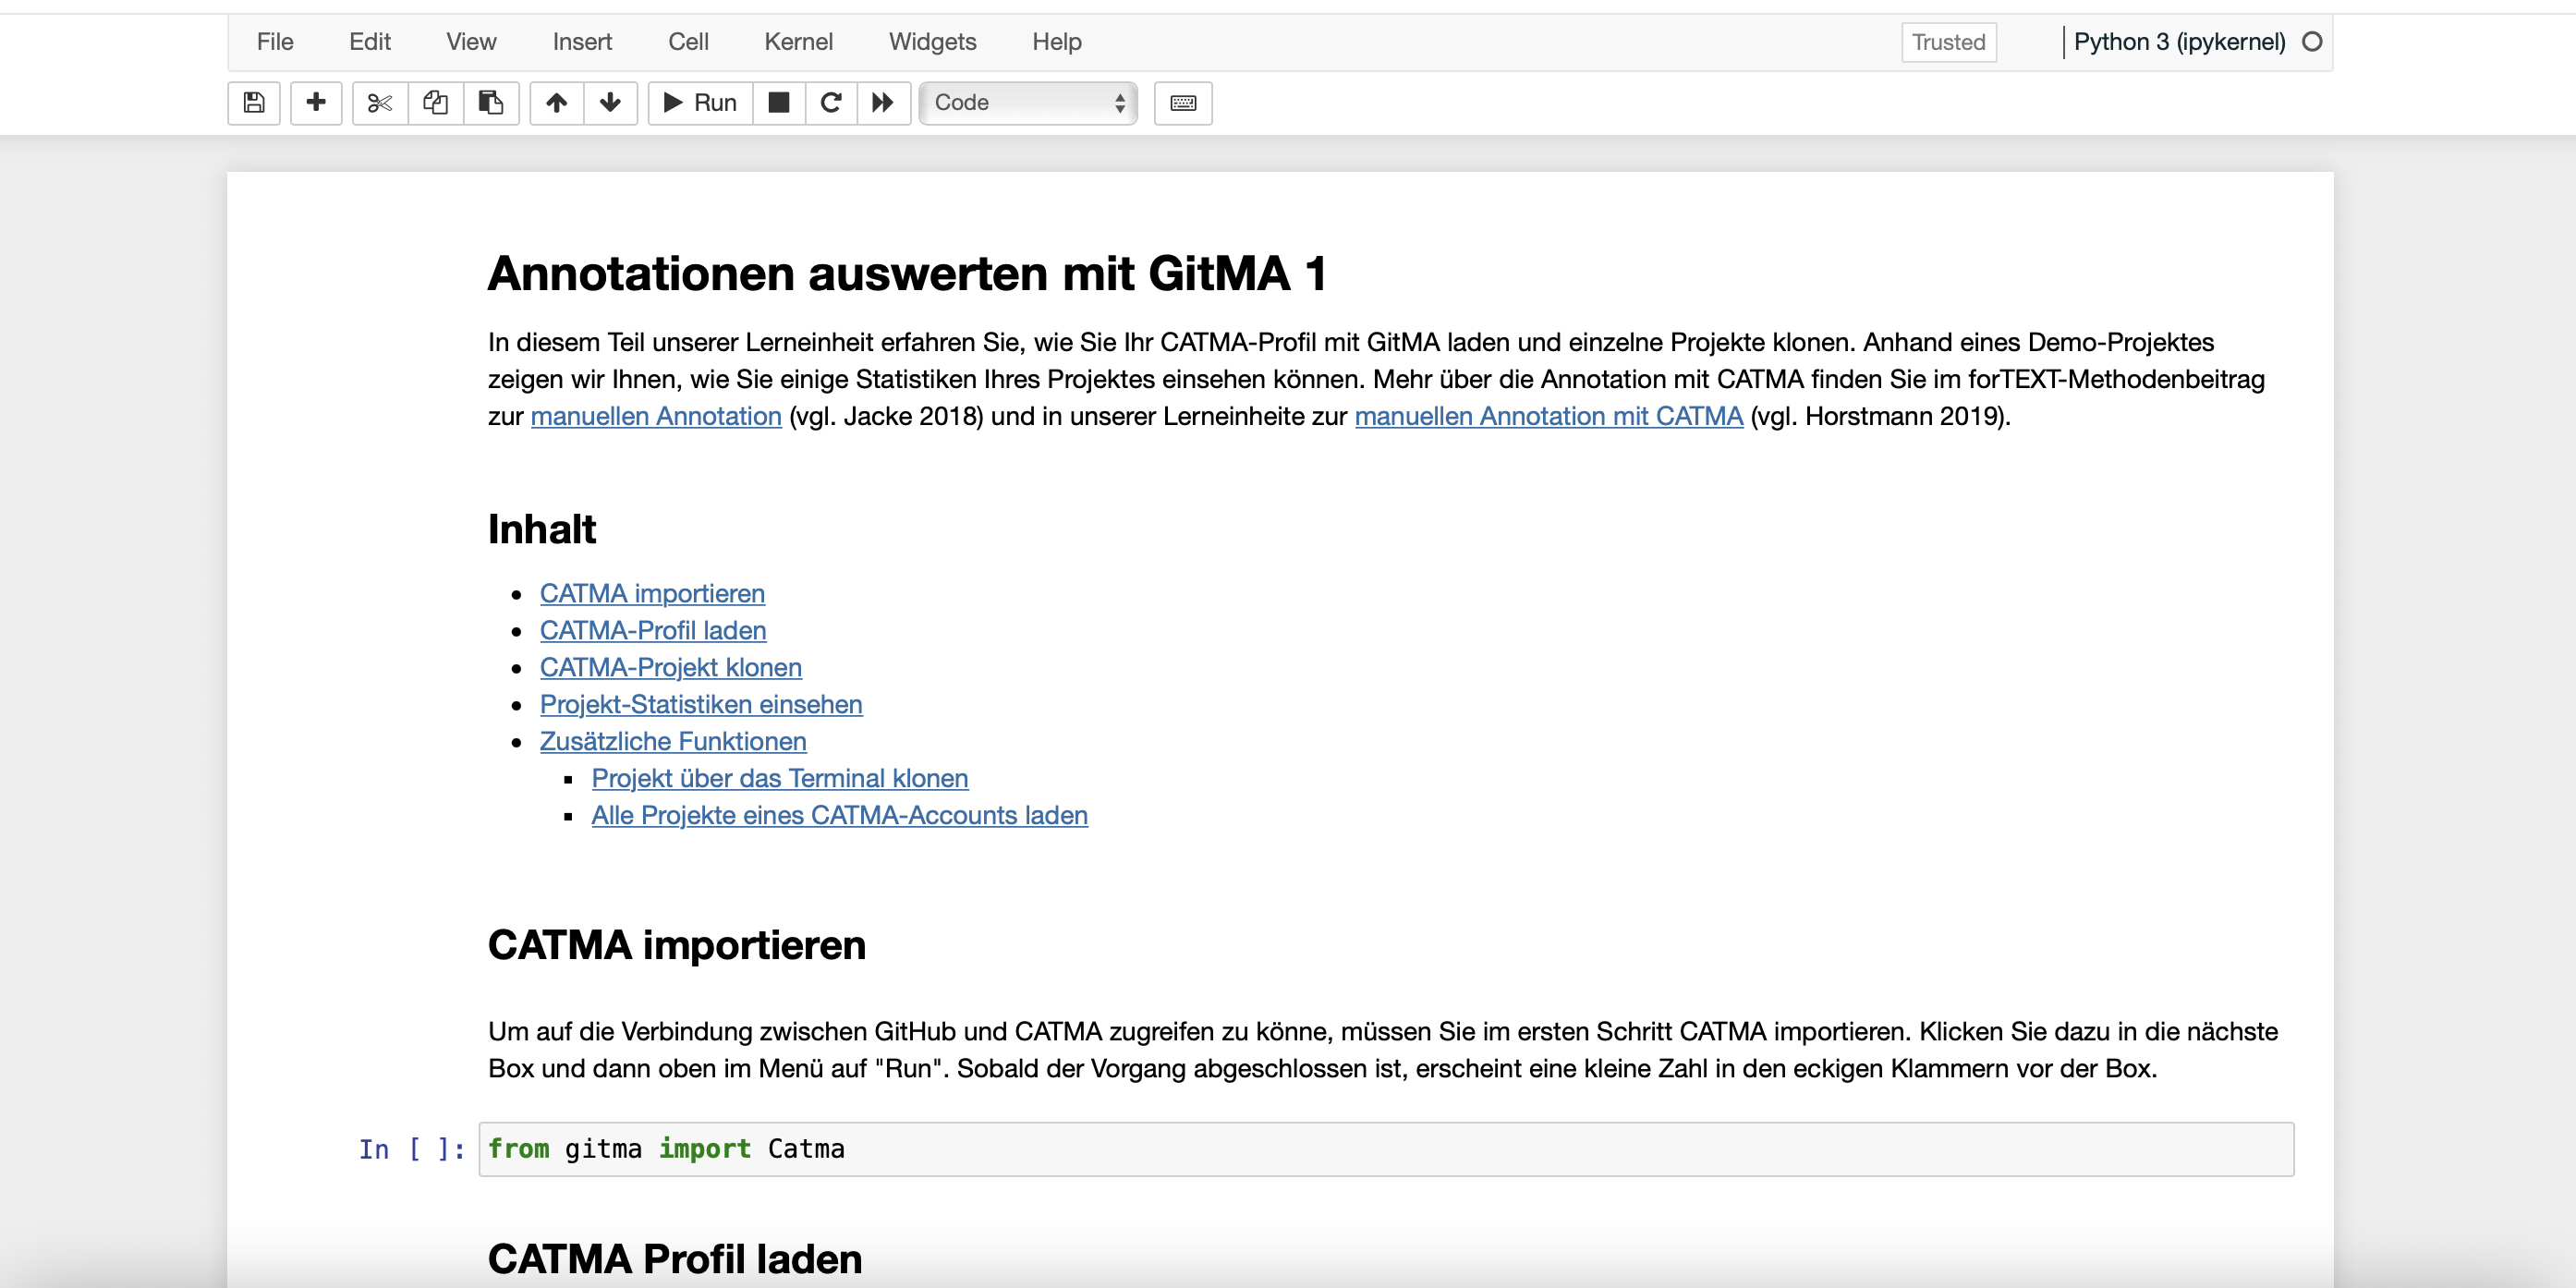The width and height of the screenshot is (2576, 1288).
Task: Click the kernel idle indicator circle
Action: point(2311,42)
